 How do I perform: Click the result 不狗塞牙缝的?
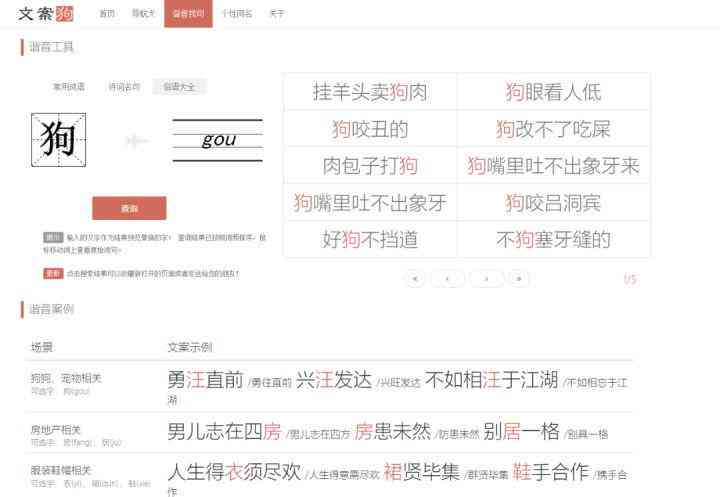pos(553,239)
